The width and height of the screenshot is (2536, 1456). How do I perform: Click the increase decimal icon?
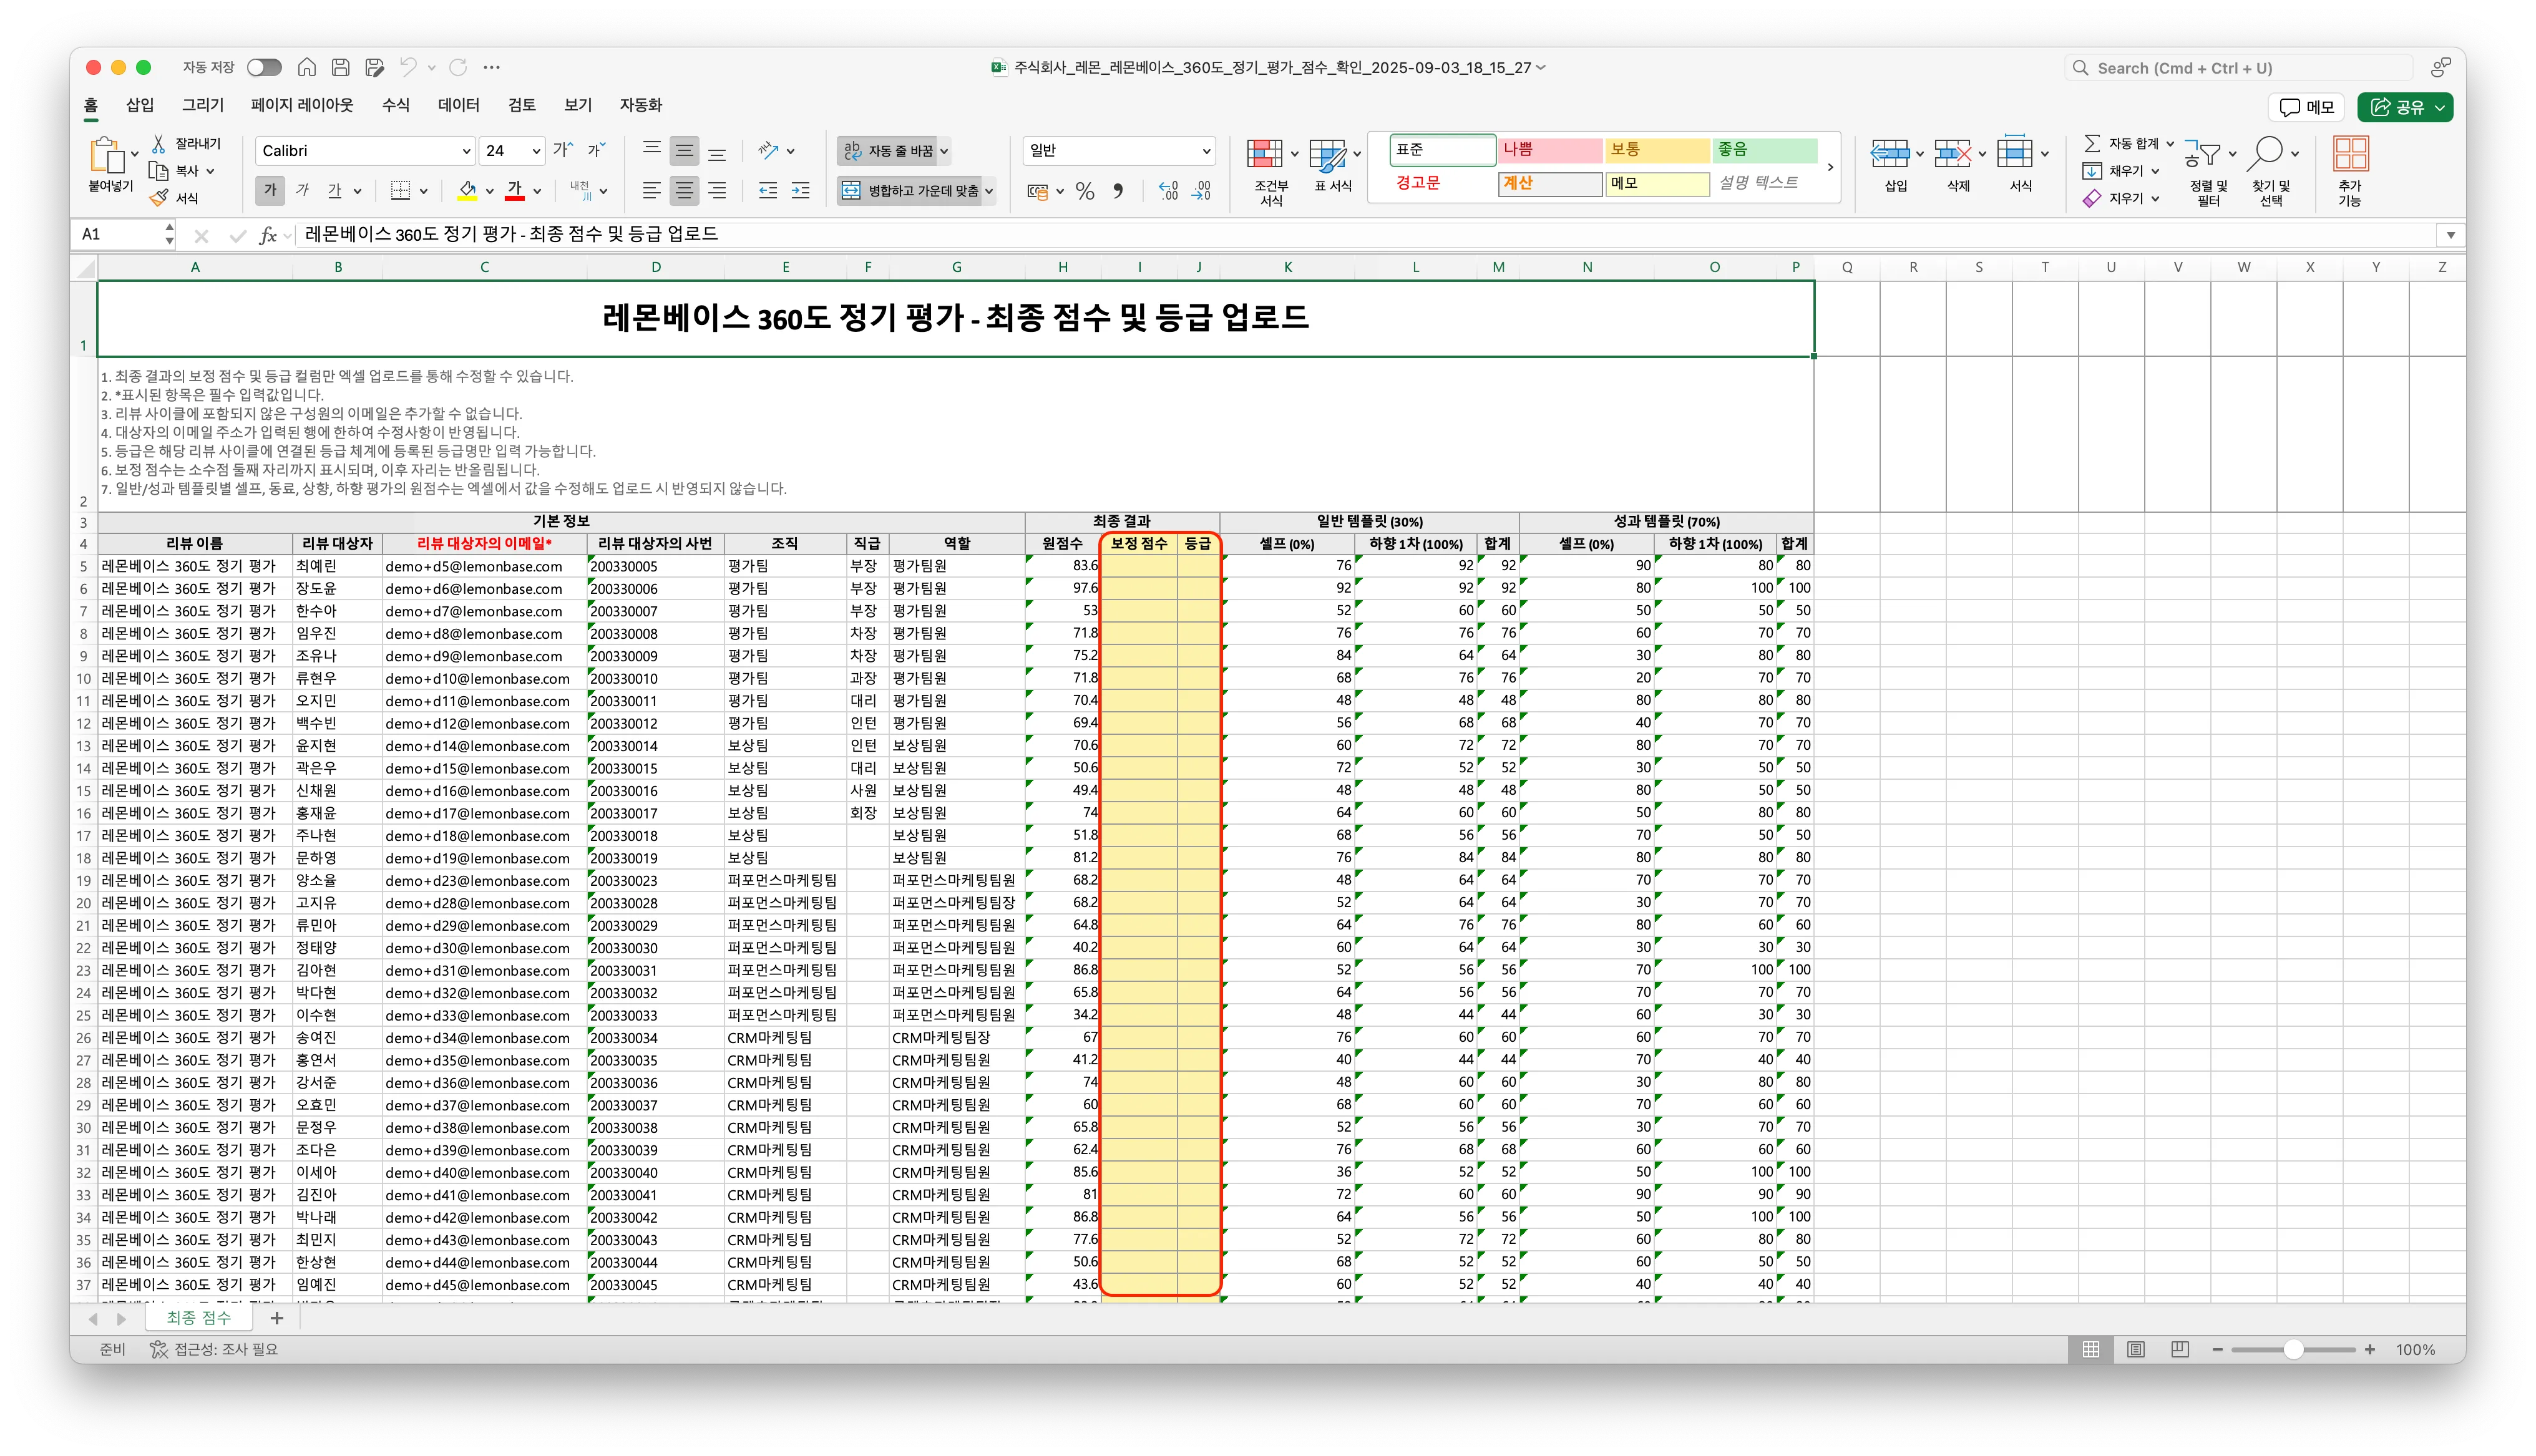(1168, 191)
